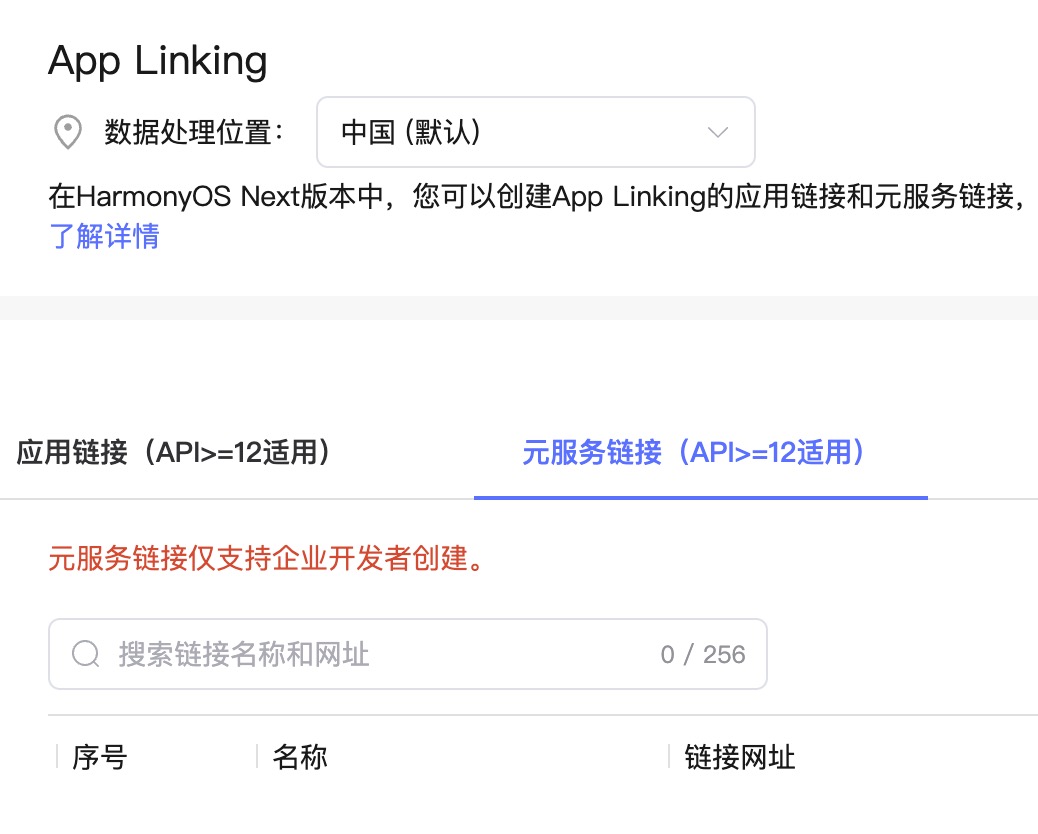
Task: Click the 名称 column header
Action: pos(300,757)
